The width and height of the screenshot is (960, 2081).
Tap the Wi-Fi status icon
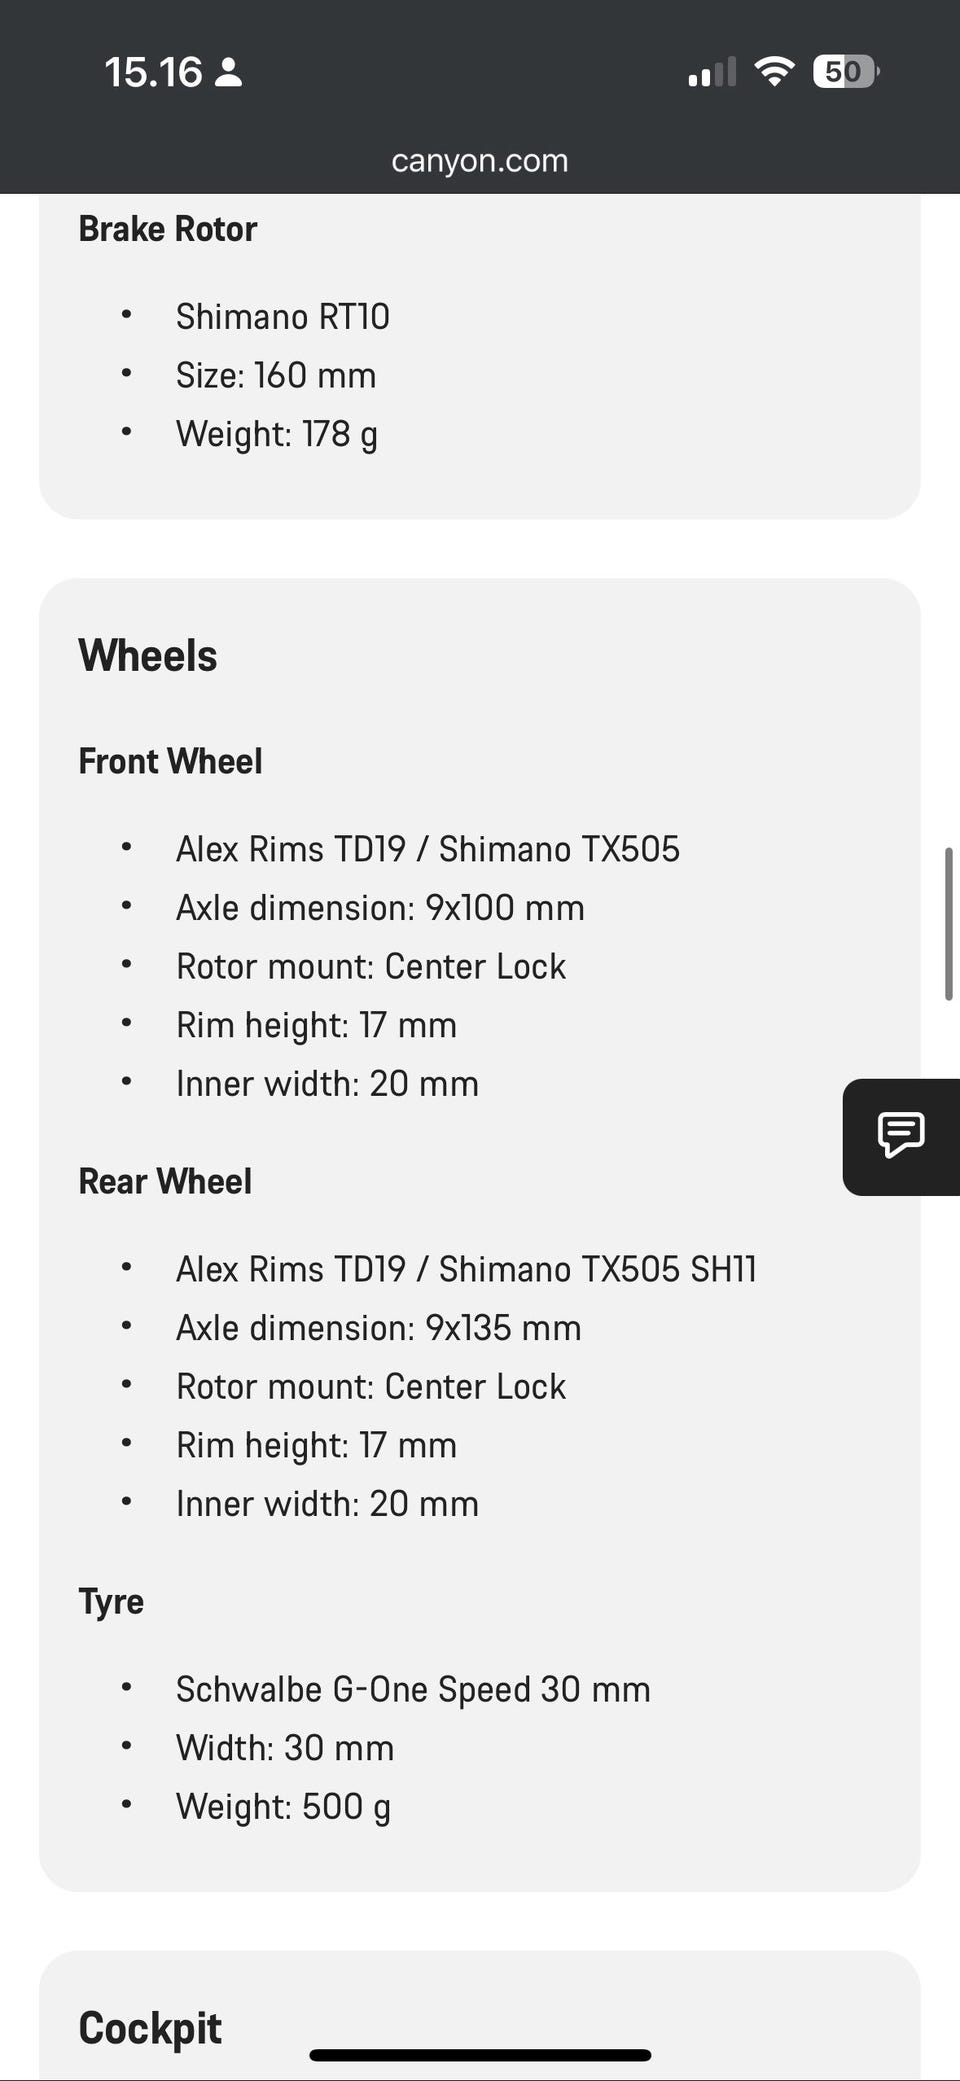pyautogui.click(x=773, y=71)
